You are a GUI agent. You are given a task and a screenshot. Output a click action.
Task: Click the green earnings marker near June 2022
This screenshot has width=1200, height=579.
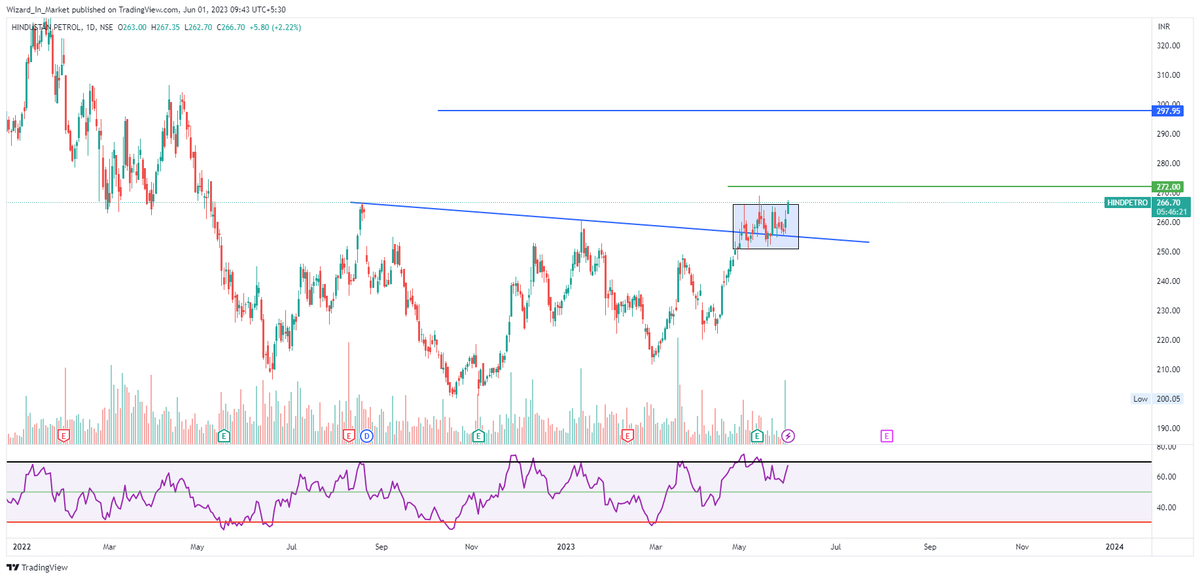click(x=224, y=436)
